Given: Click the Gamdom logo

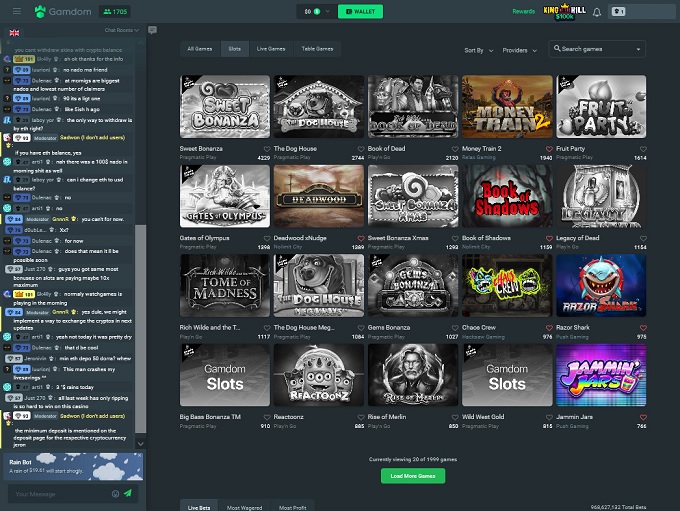Looking at the screenshot, I should [x=63, y=11].
